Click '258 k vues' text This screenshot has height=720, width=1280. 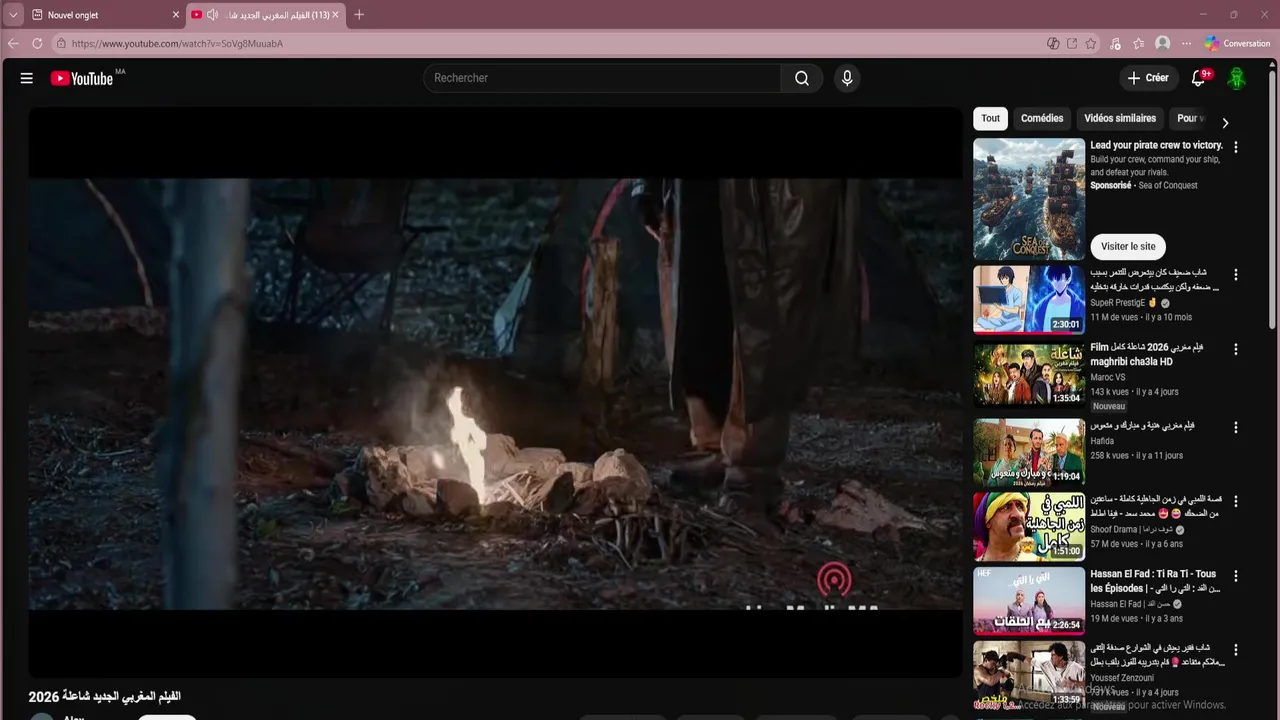pyautogui.click(x=1110, y=455)
